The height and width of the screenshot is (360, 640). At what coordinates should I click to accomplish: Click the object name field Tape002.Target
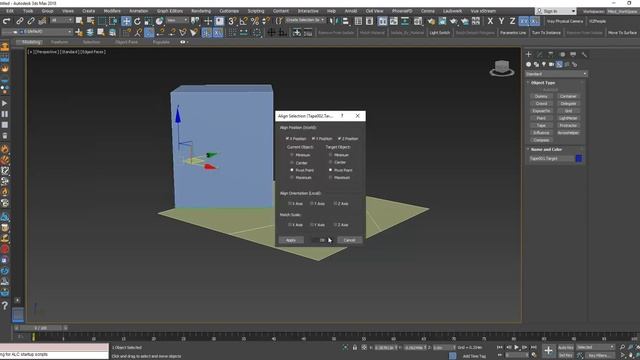pos(551,158)
